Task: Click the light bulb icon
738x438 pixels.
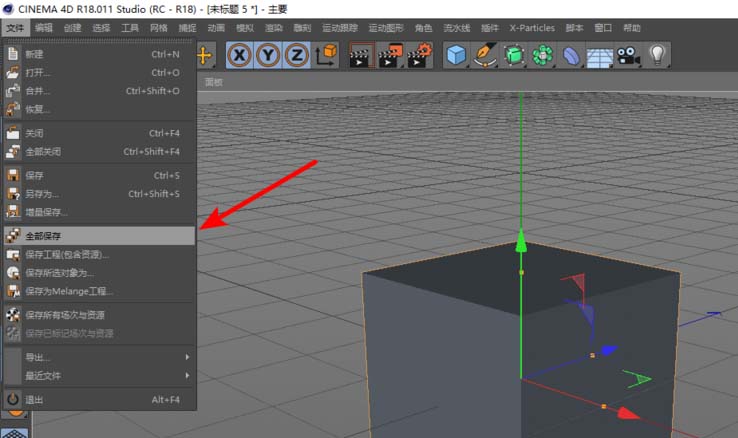Action: [x=658, y=56]
